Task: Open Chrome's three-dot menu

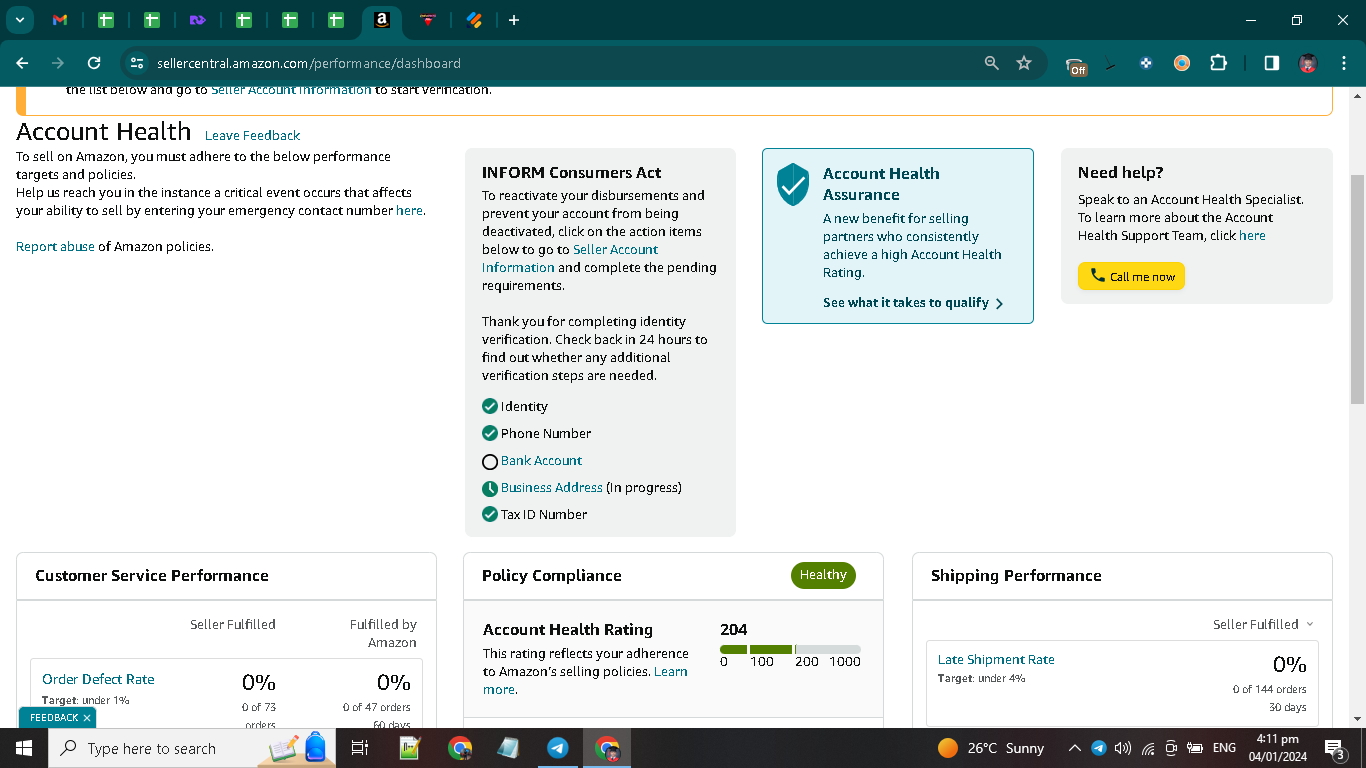Action: coord(1343,63)
